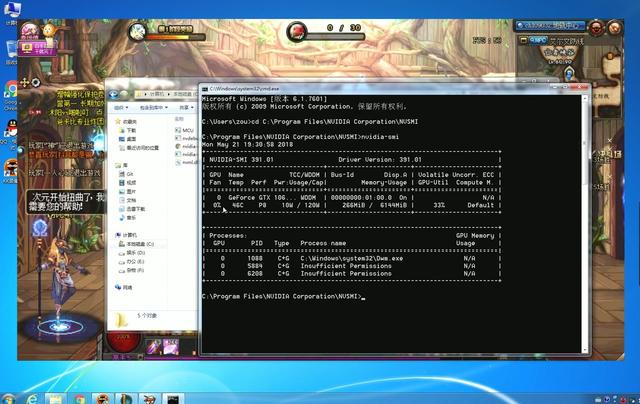The height and width of the screenshot is (404, 640).
Task: Select 计算机 Computer node in navigation pane
Action: 126,235
